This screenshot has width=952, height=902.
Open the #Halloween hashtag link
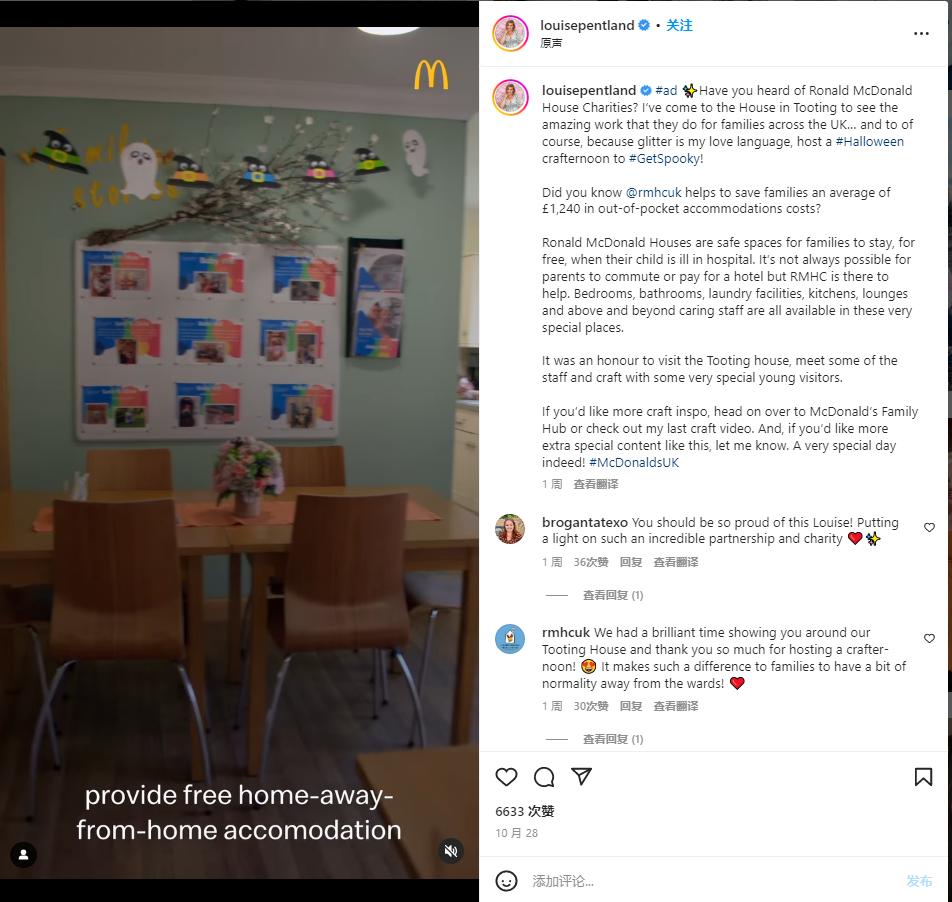point(869,141)
